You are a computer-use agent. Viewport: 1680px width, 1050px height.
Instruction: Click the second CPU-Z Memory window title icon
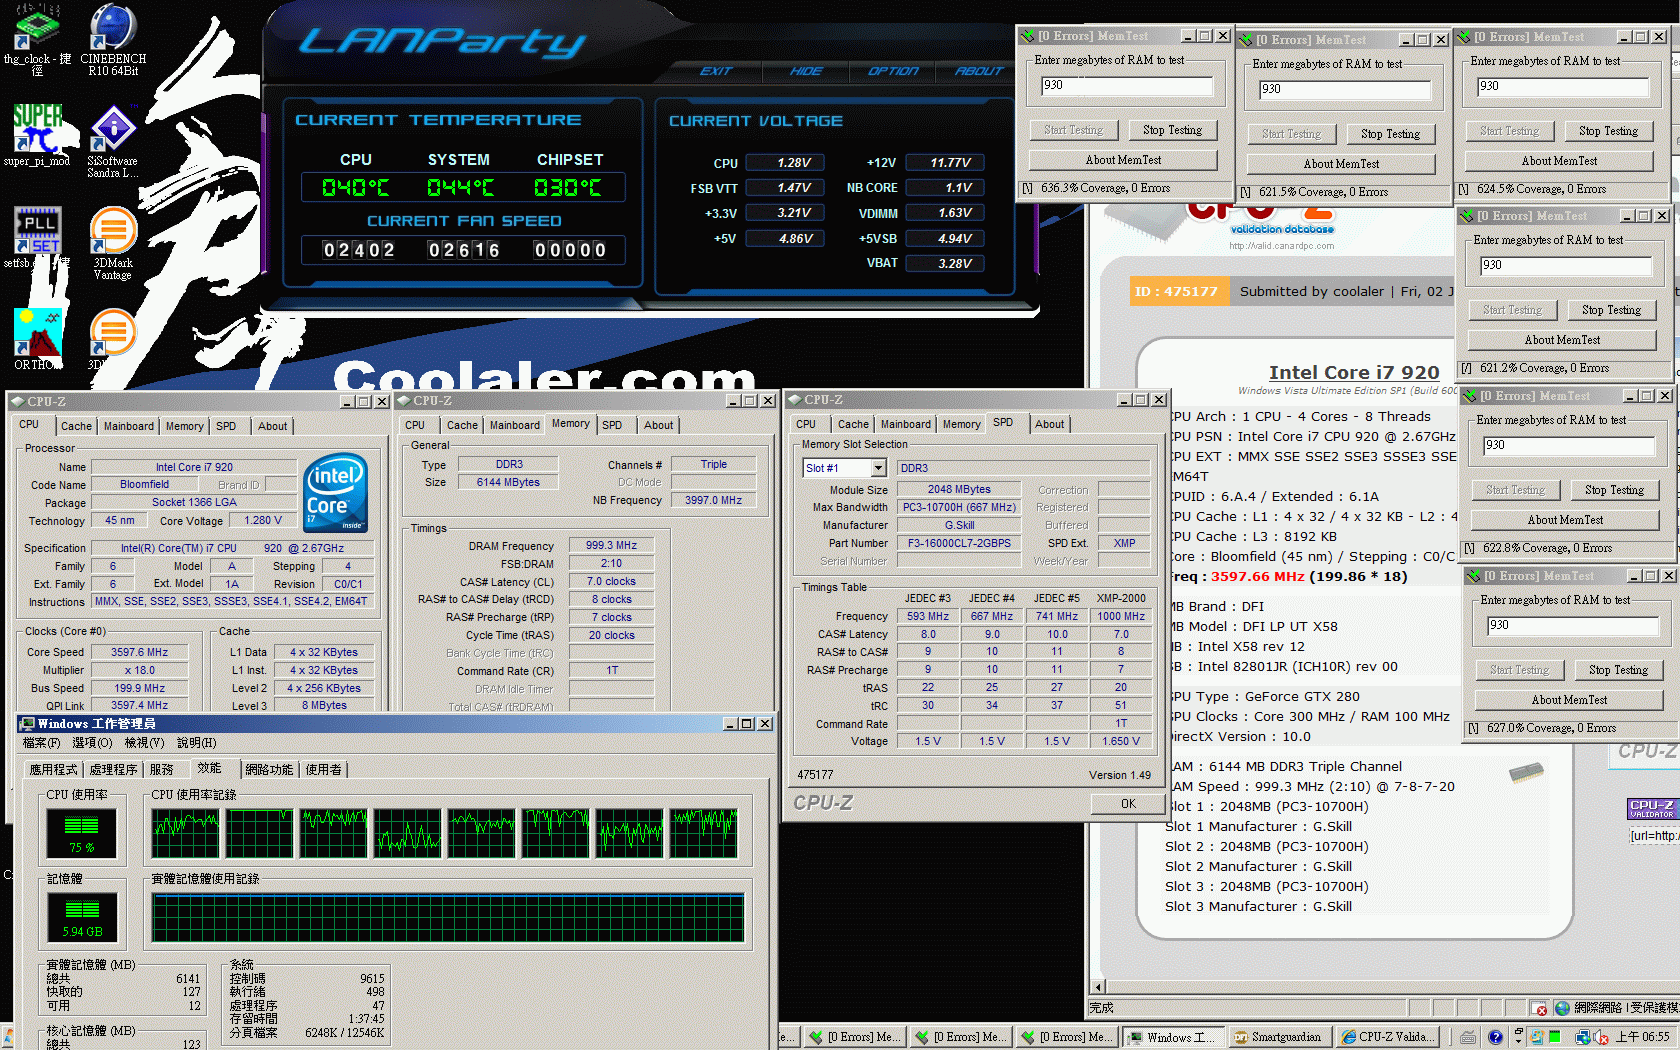pyautogui.click(x=404, y=401)
